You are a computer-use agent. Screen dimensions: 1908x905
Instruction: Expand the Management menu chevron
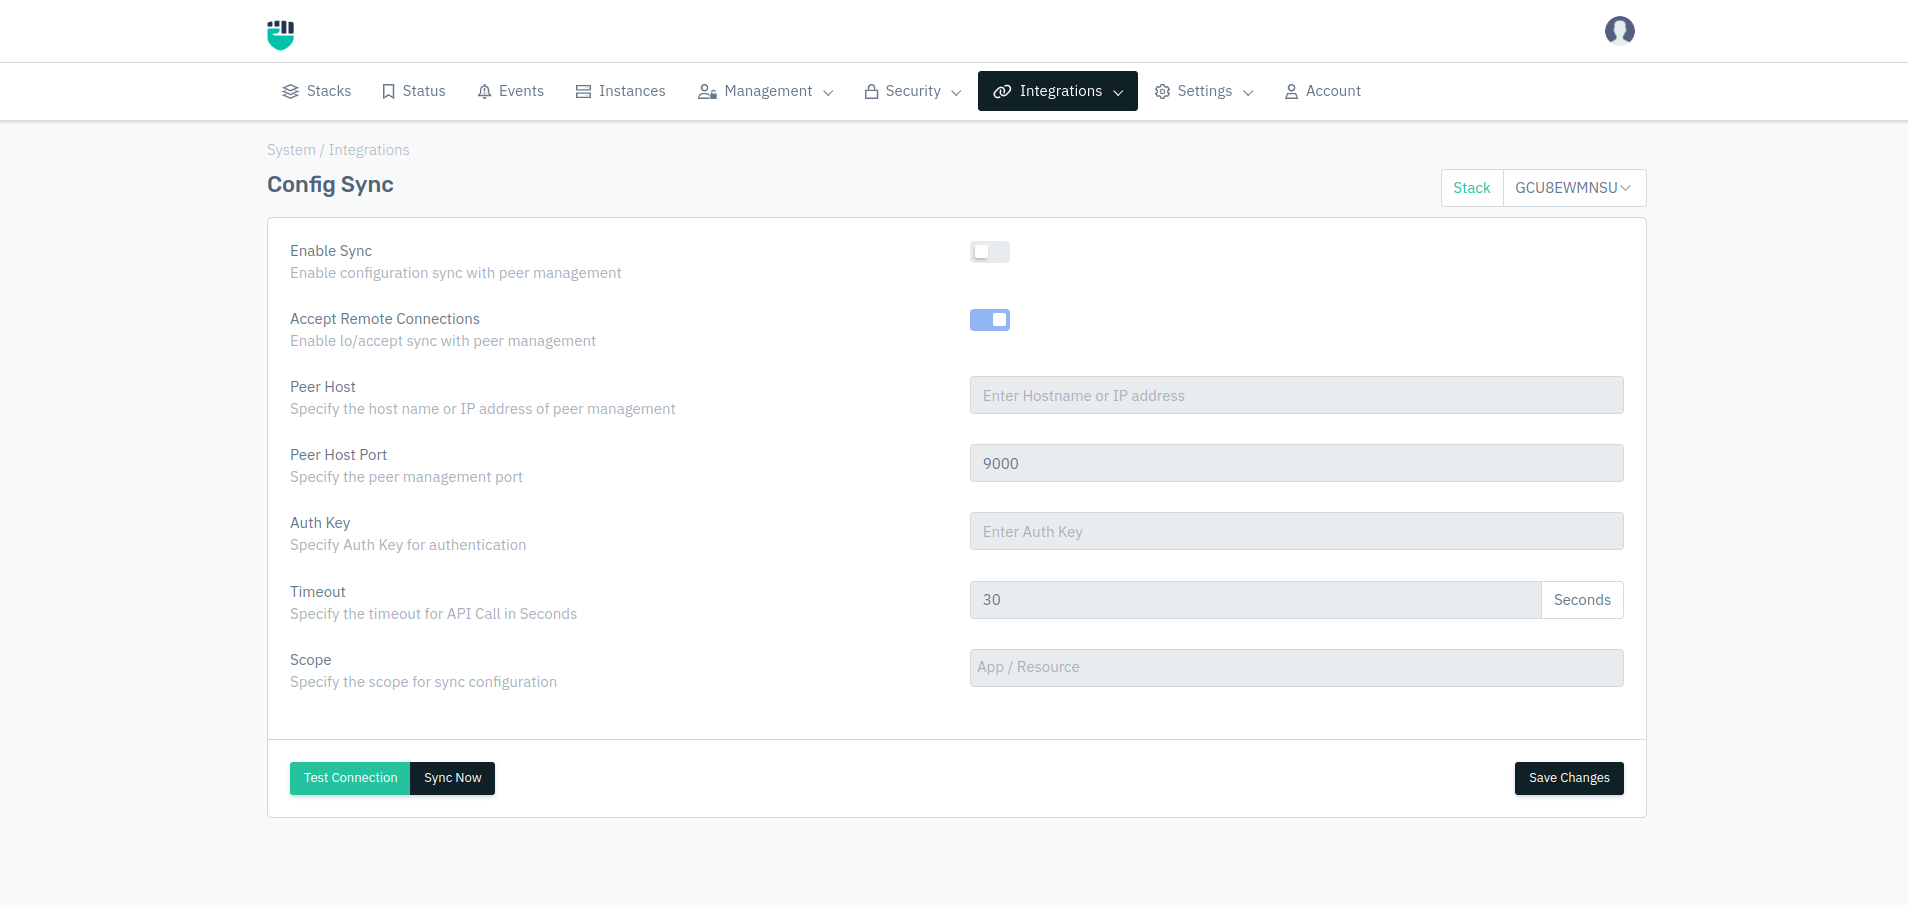click(828, 92)
